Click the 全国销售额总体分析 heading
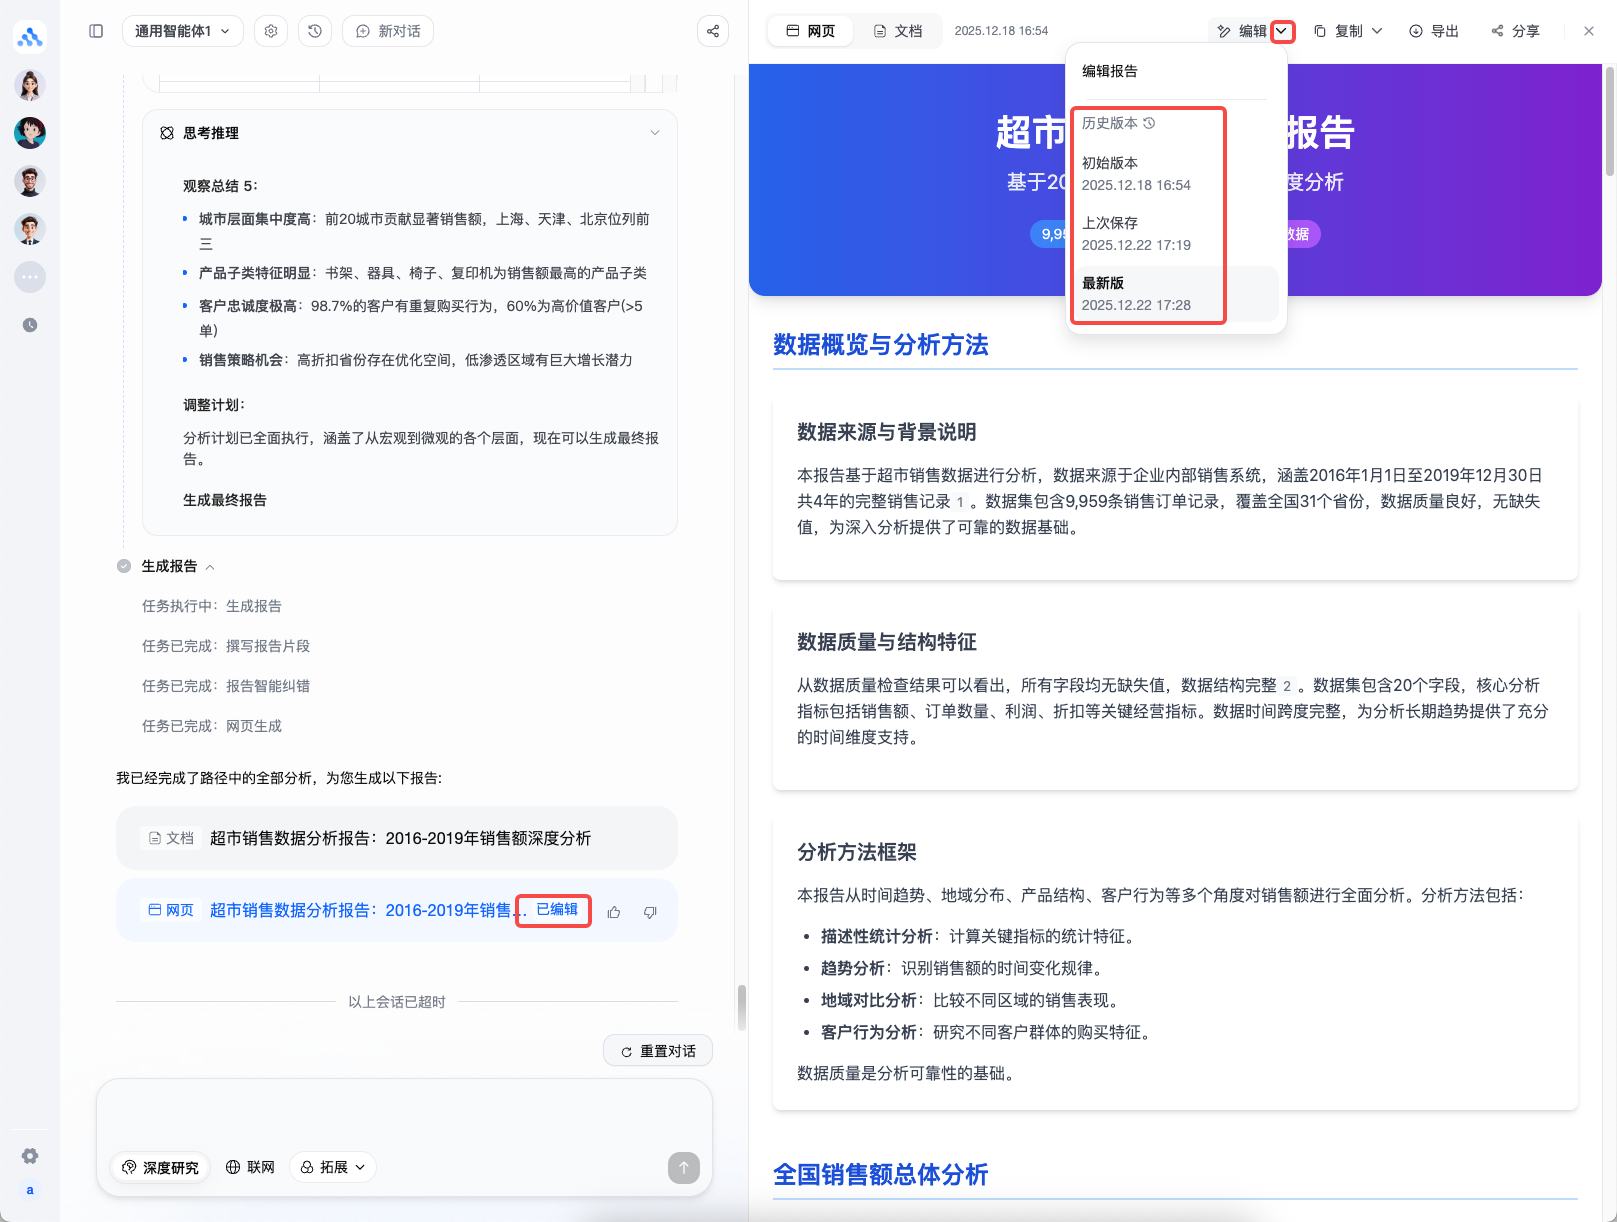Viewport: 1617px width, 1222px height. pyautogui.click(x=881, y=1175)
